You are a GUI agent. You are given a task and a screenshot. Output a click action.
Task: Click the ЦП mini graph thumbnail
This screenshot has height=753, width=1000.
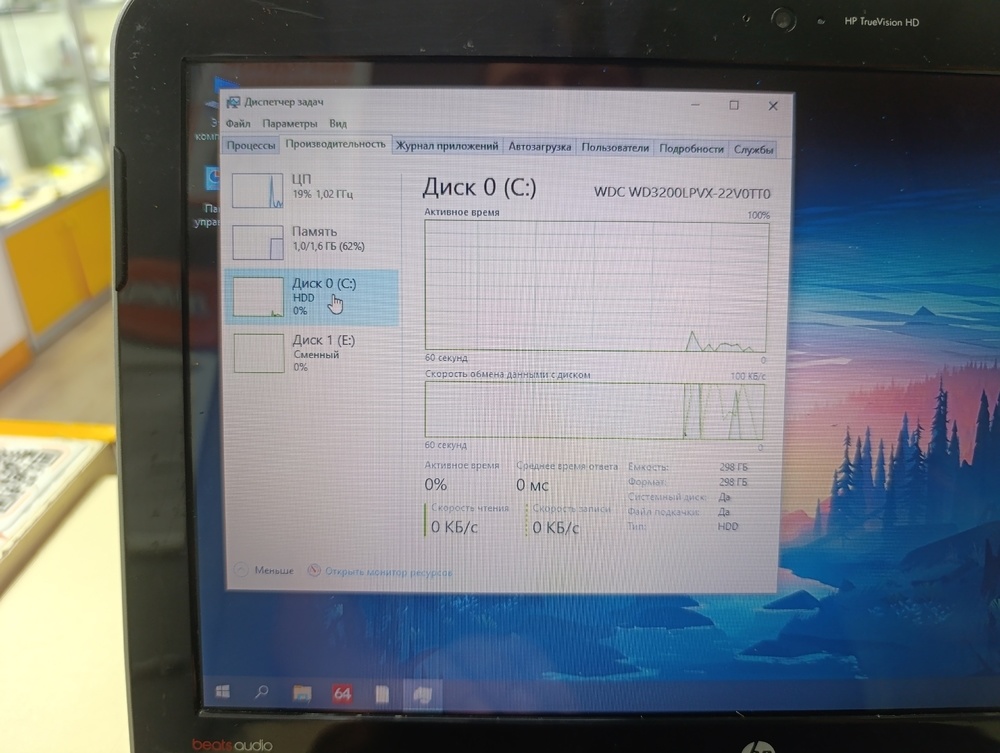click(258, 191)
